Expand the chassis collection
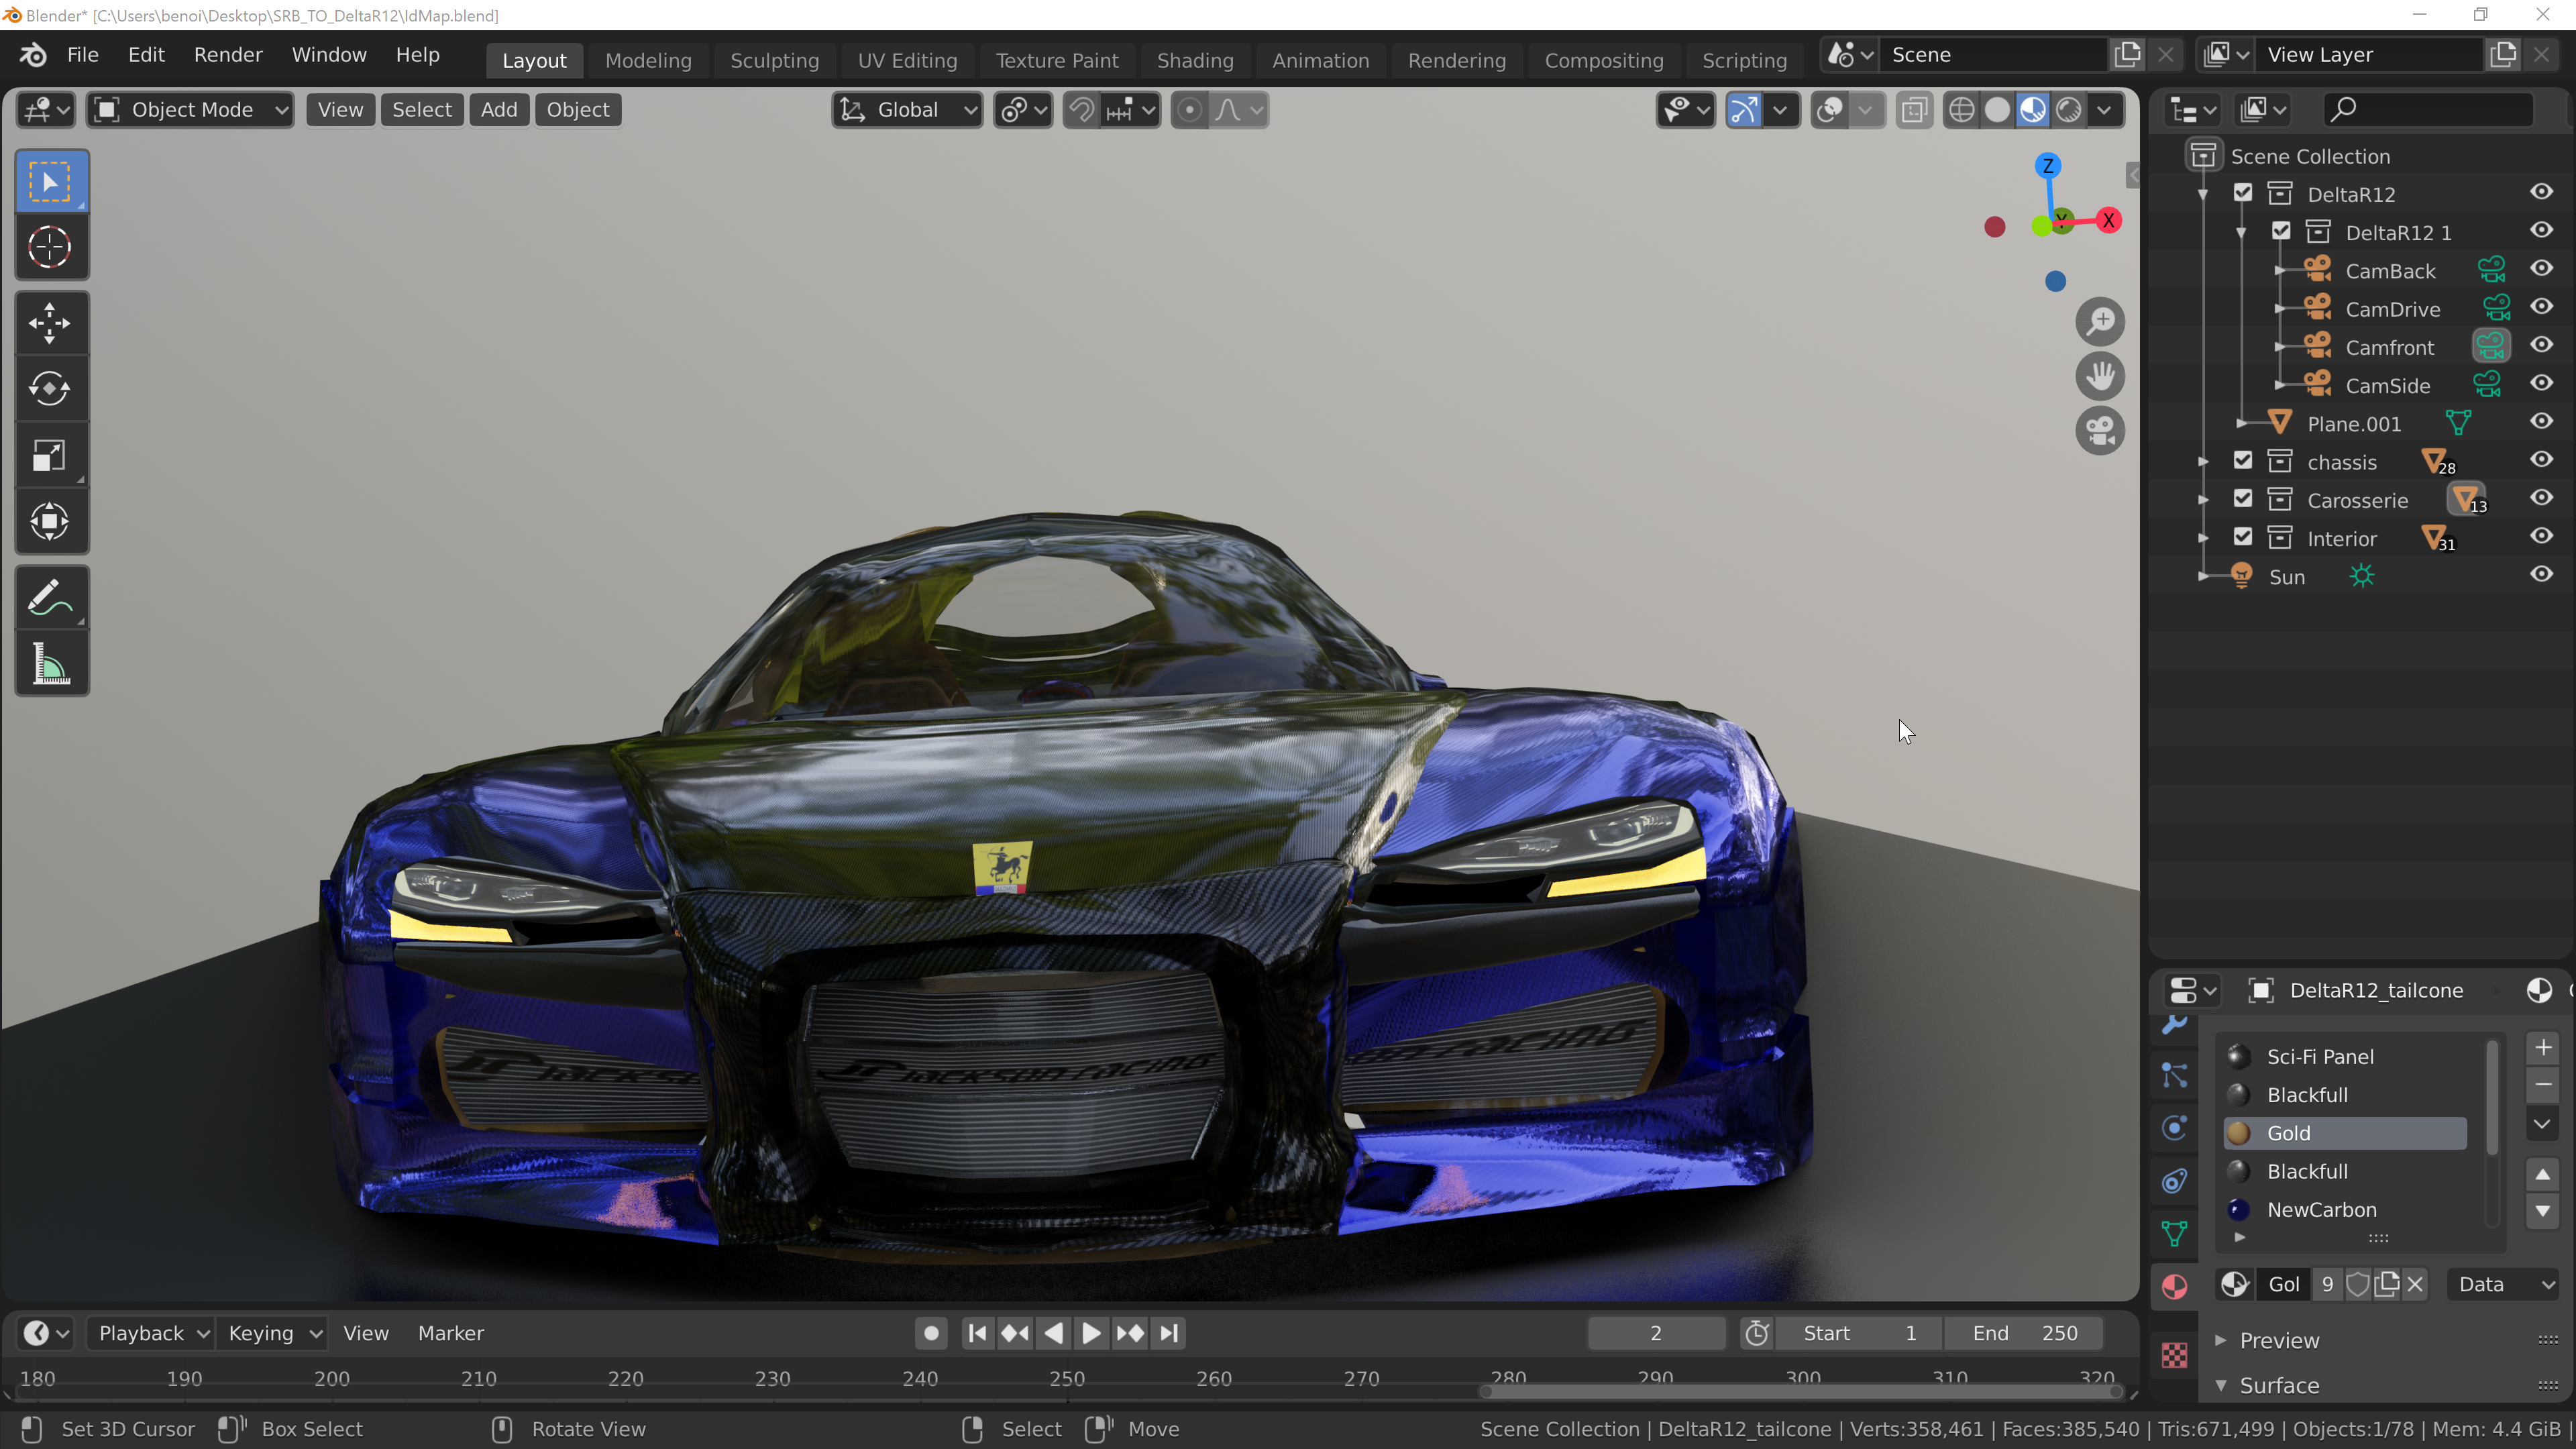 click(2203, 462)
